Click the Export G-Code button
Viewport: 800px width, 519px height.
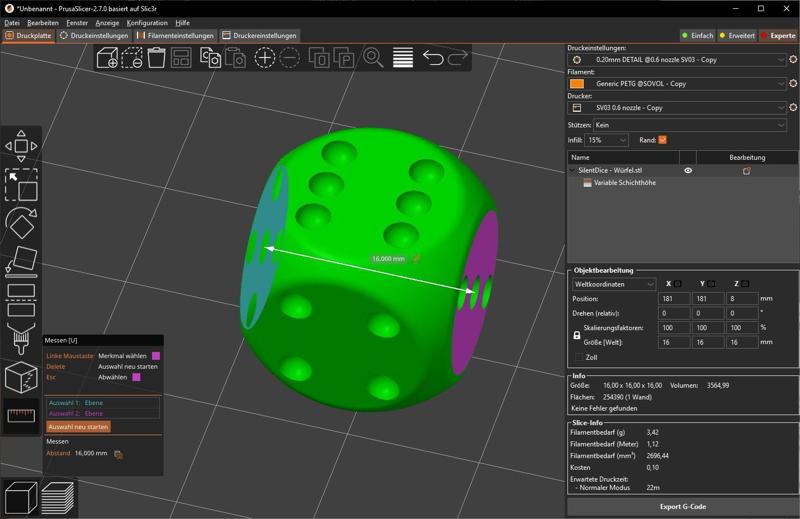tap(683, 507)
